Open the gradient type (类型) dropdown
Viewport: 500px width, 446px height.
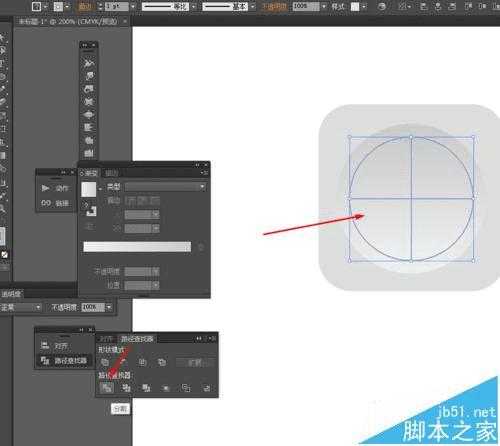click(165, 187)
